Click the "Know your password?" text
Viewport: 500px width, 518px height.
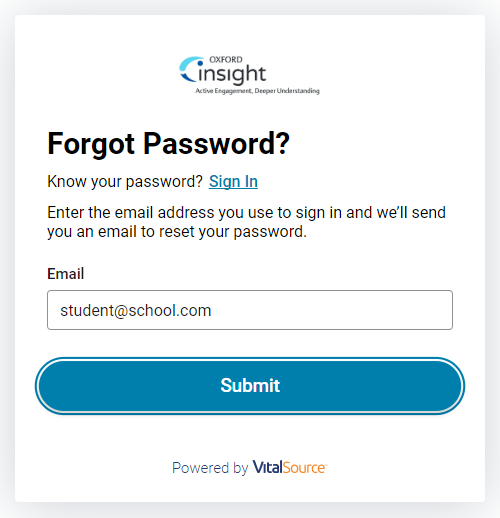(125, 182)
